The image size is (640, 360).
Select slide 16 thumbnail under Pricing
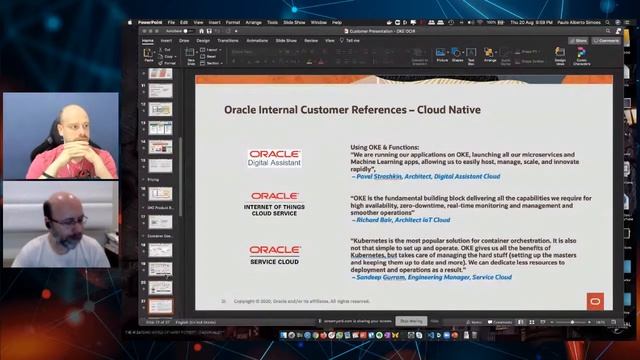click(x=160, y=193)
